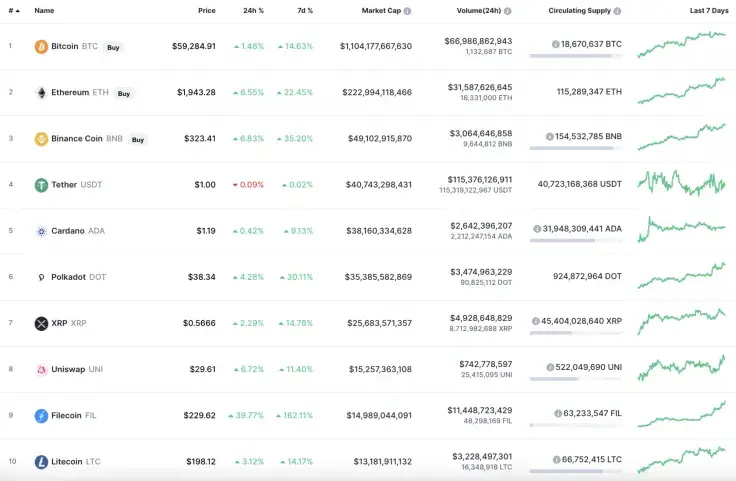Click the Bitcoin coin logo
Screen dimensions: 736x481
41,47
